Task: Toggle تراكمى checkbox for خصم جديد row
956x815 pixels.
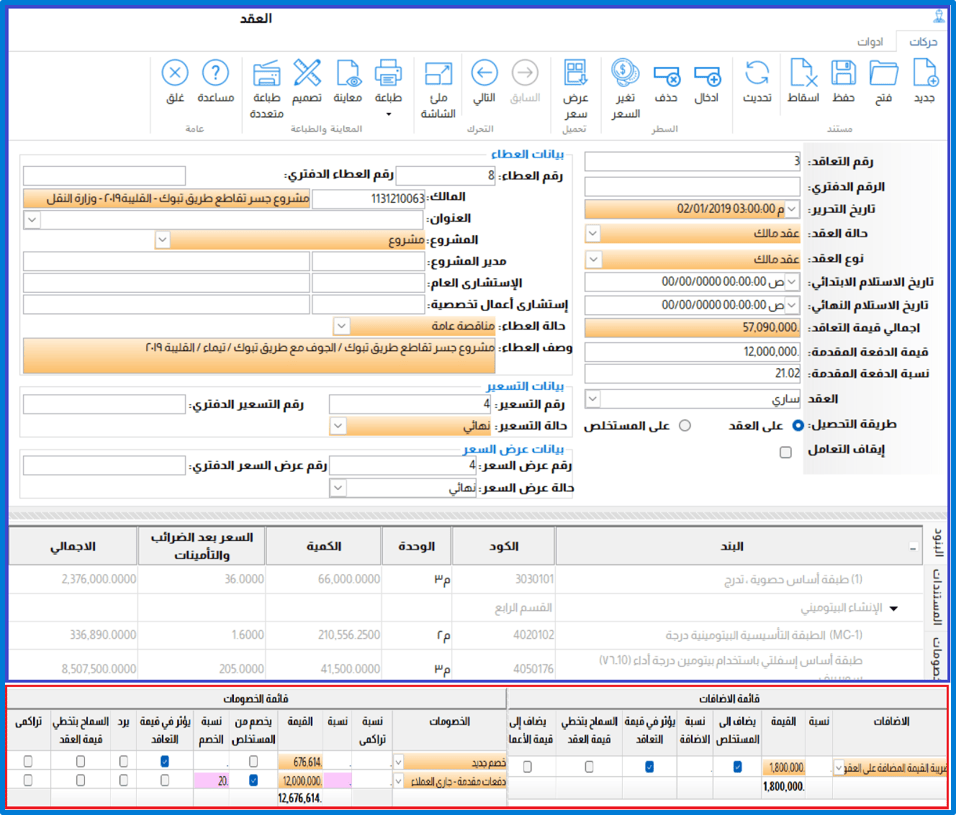Action: coord(28,761)
